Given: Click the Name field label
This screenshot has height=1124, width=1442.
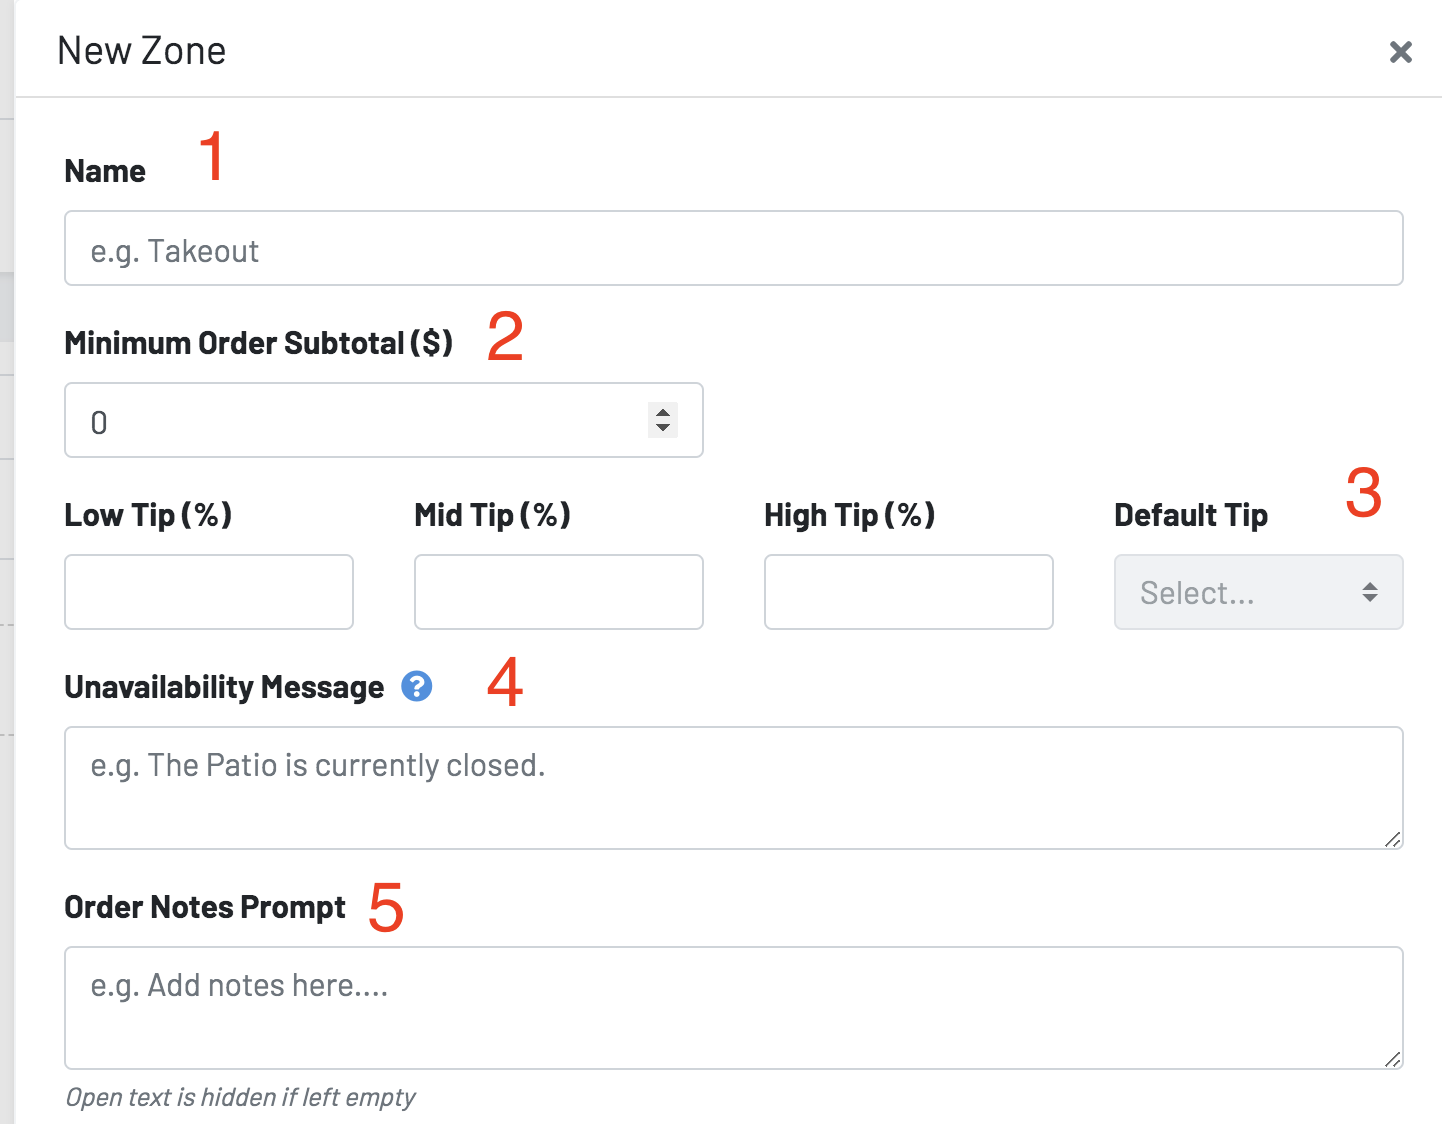Looking at the screenshot, I should (105, 171).
